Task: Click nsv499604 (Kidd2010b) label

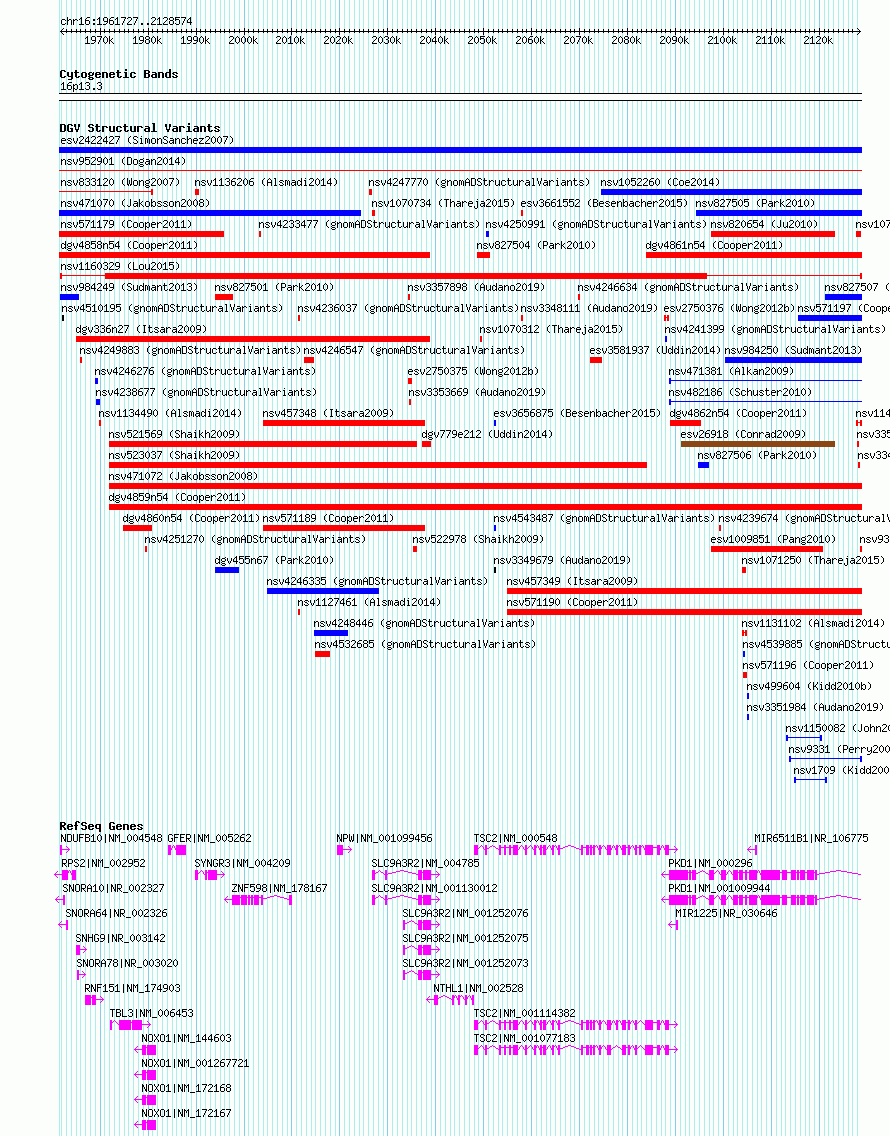Action: pyautogui.click(x=809, y=687)
